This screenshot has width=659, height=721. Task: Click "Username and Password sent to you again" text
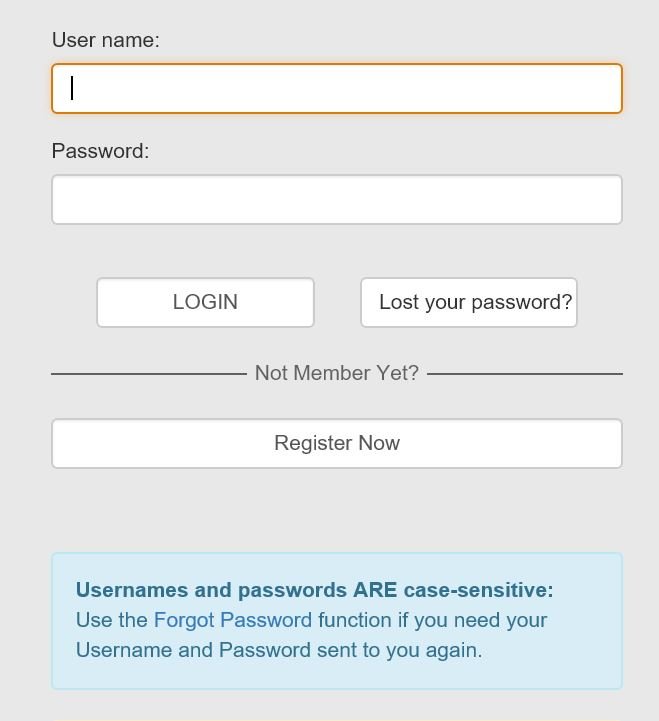279,650
